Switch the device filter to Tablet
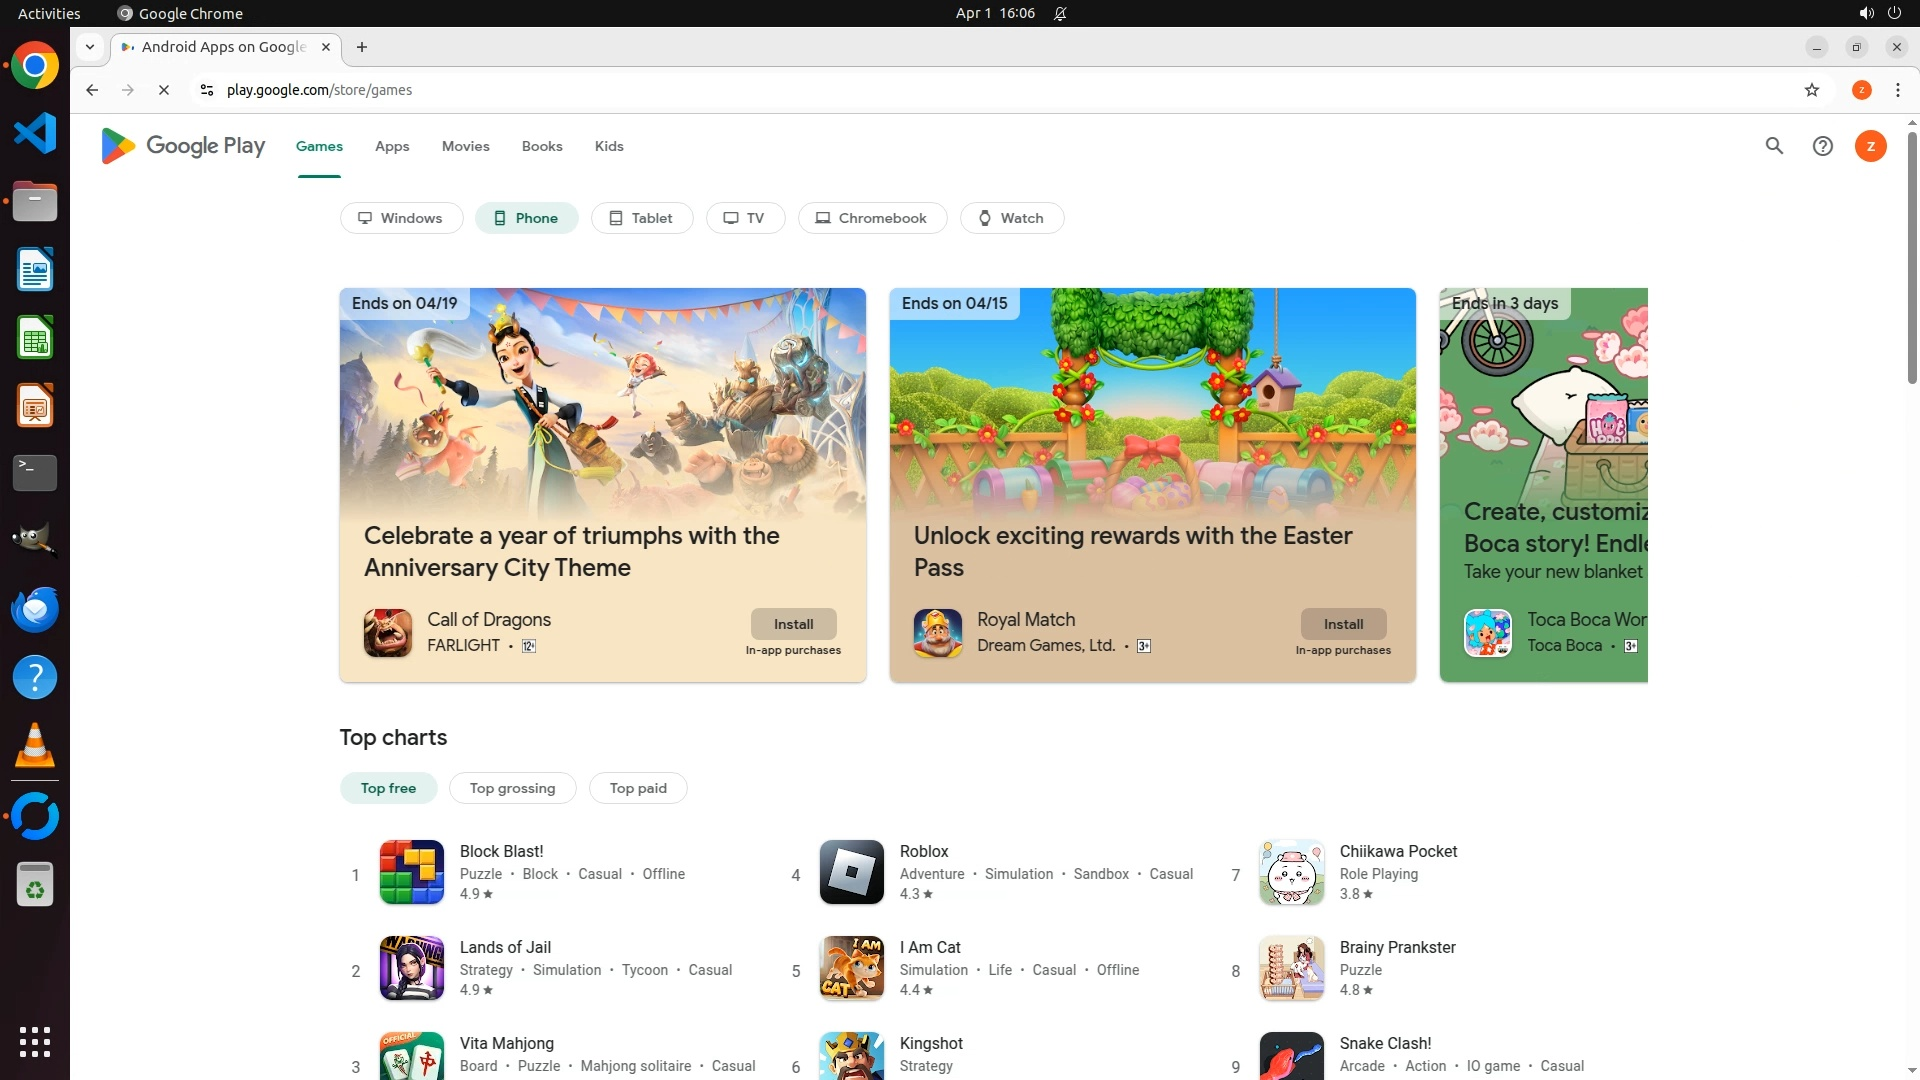The image size is (1920, 1080). point(641,218)
